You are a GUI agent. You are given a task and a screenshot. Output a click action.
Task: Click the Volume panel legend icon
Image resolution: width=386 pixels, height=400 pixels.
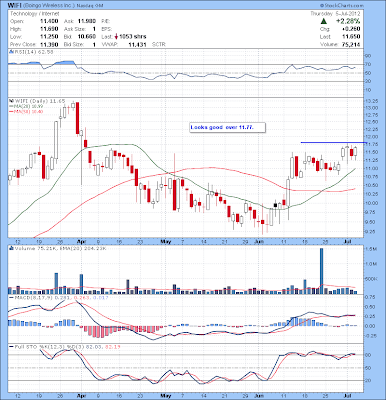[11, 248]
